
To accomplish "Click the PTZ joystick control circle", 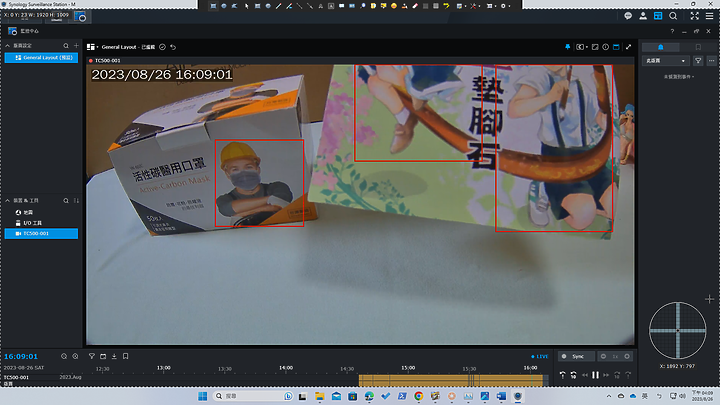I will click(677, 330).
